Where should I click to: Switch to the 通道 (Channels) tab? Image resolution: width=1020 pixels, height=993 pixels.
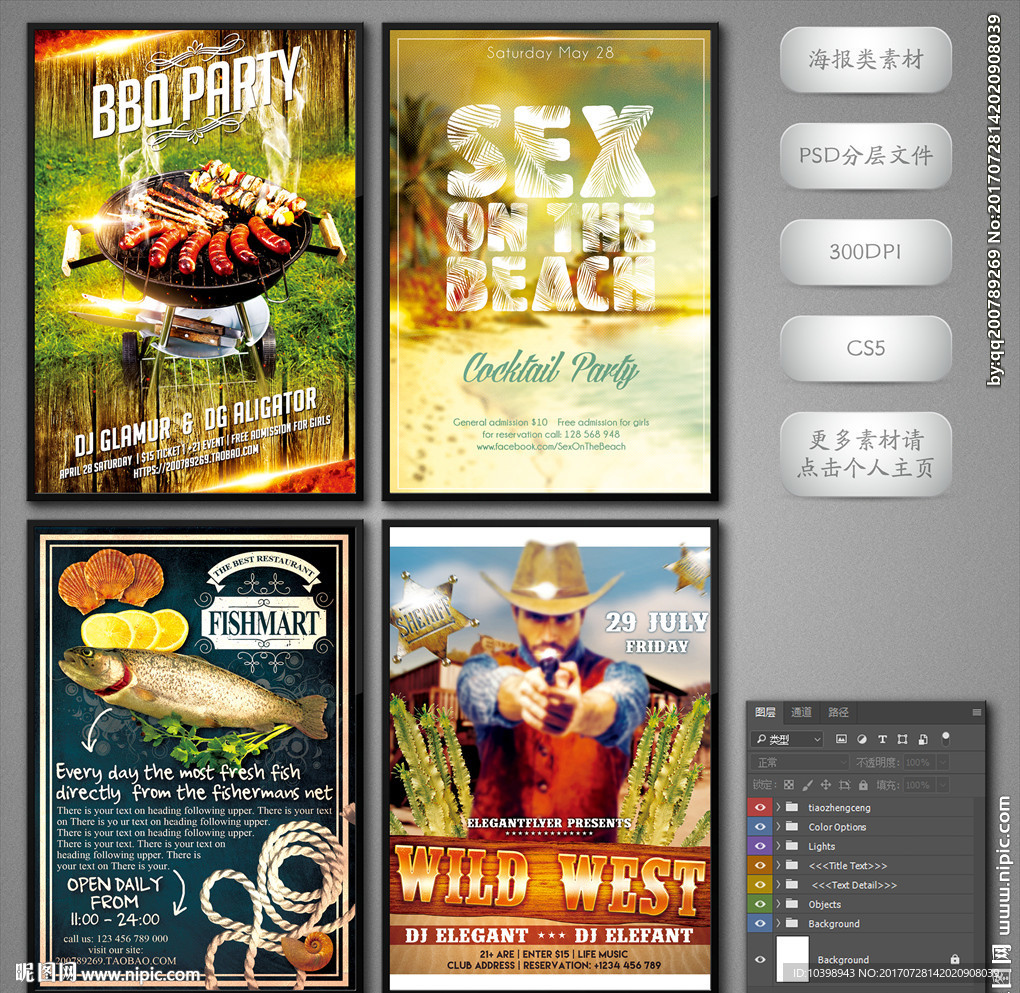[x=801, y=713]
